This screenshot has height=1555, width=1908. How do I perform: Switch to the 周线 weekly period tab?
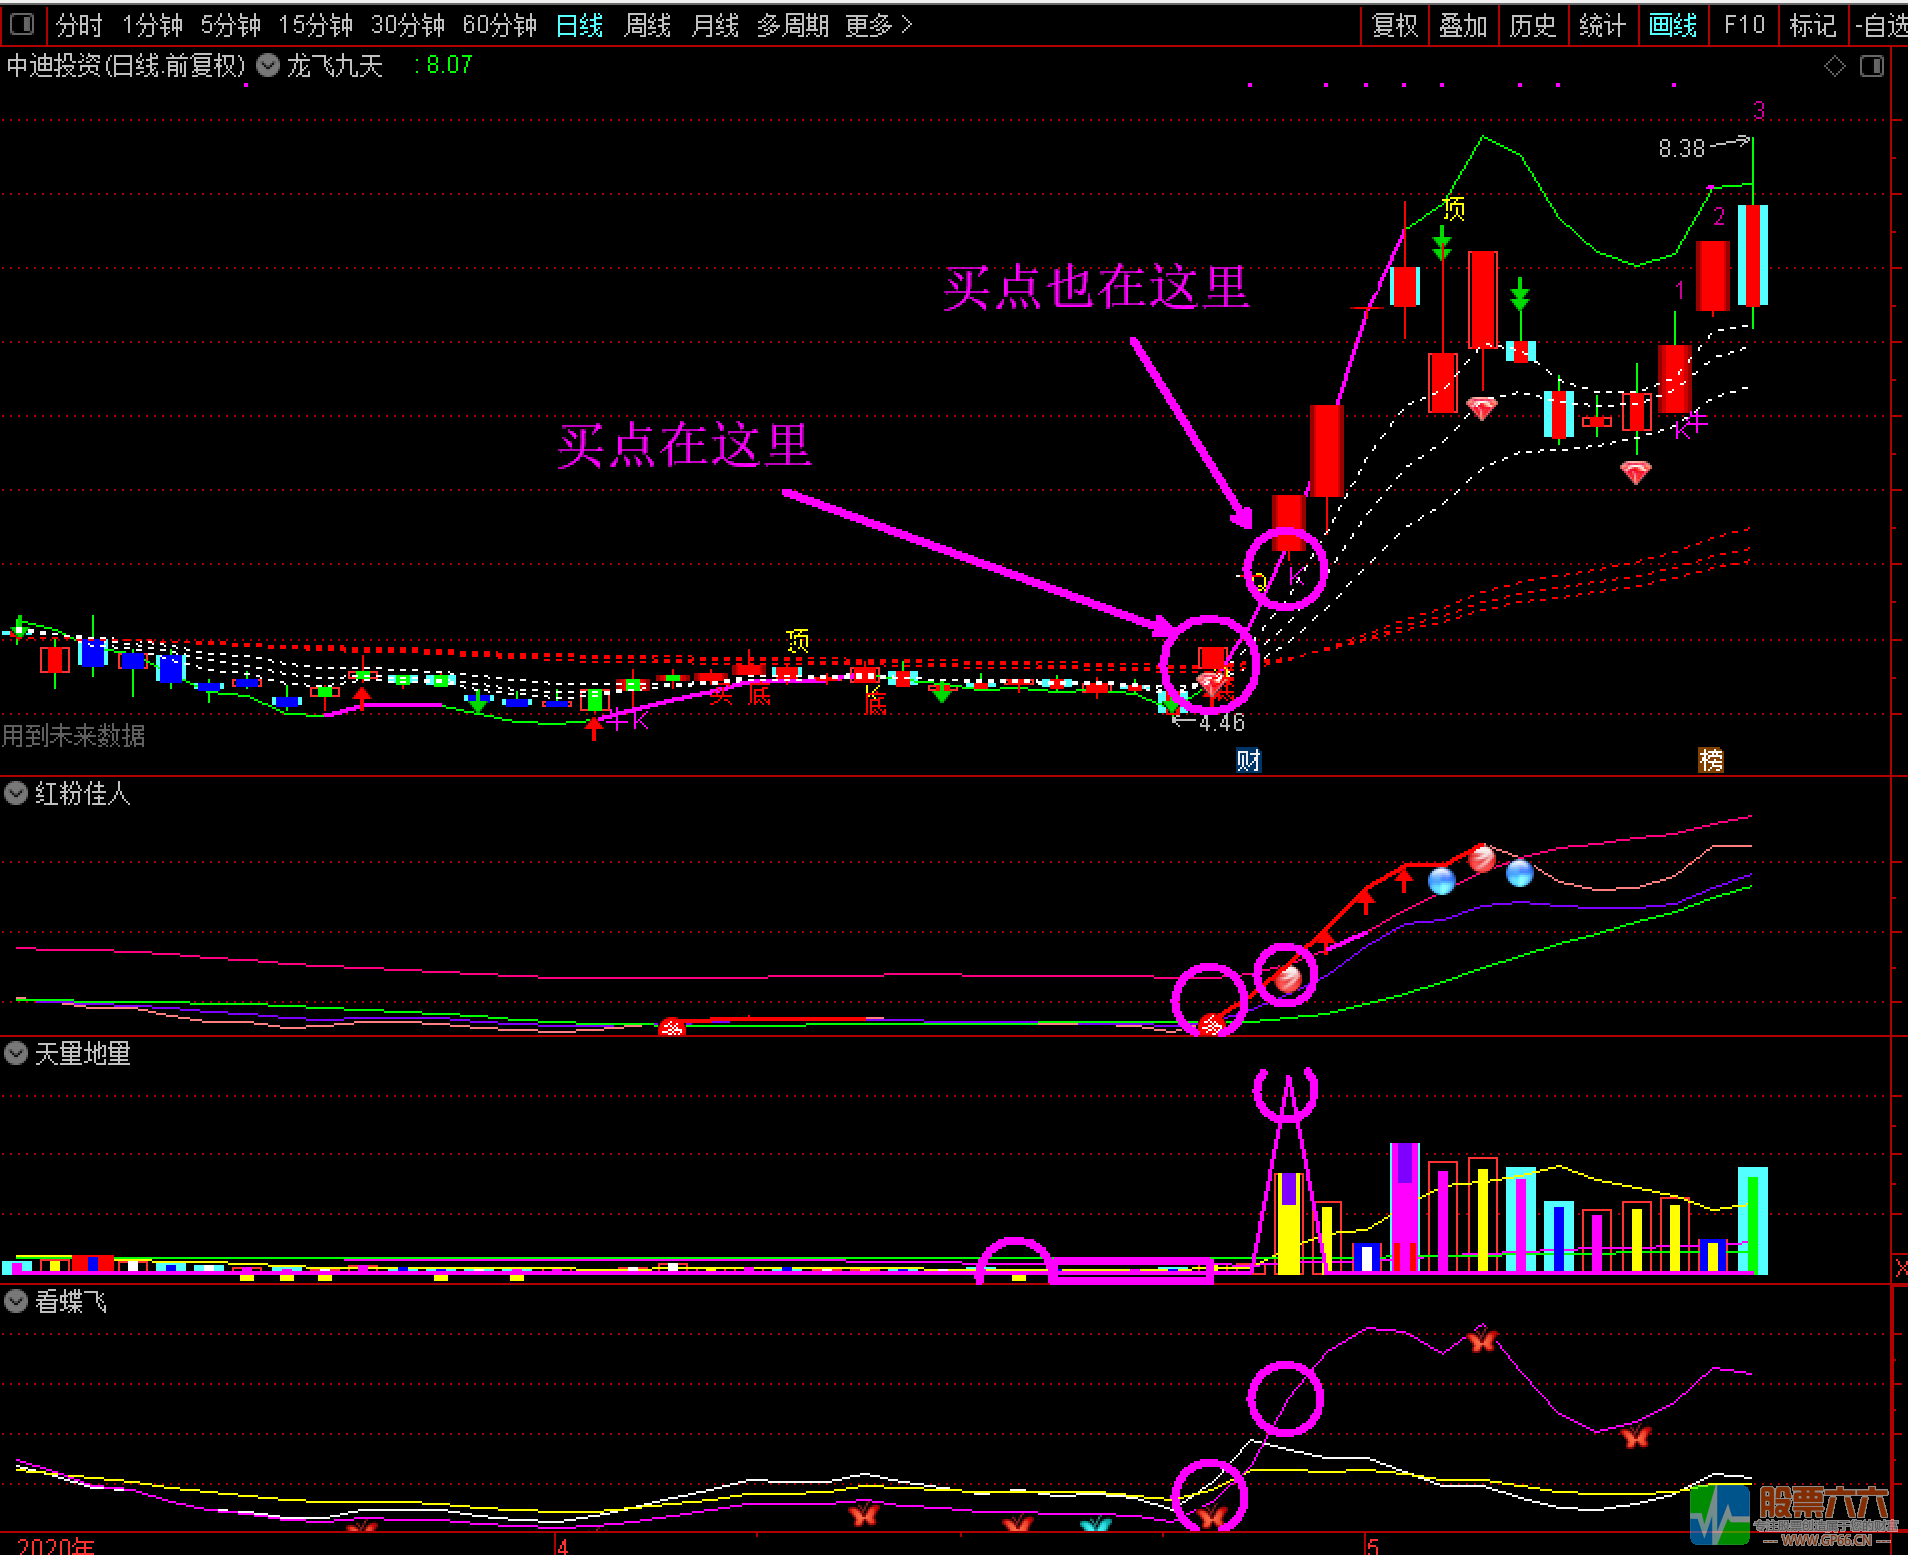[x=647, y=25]
